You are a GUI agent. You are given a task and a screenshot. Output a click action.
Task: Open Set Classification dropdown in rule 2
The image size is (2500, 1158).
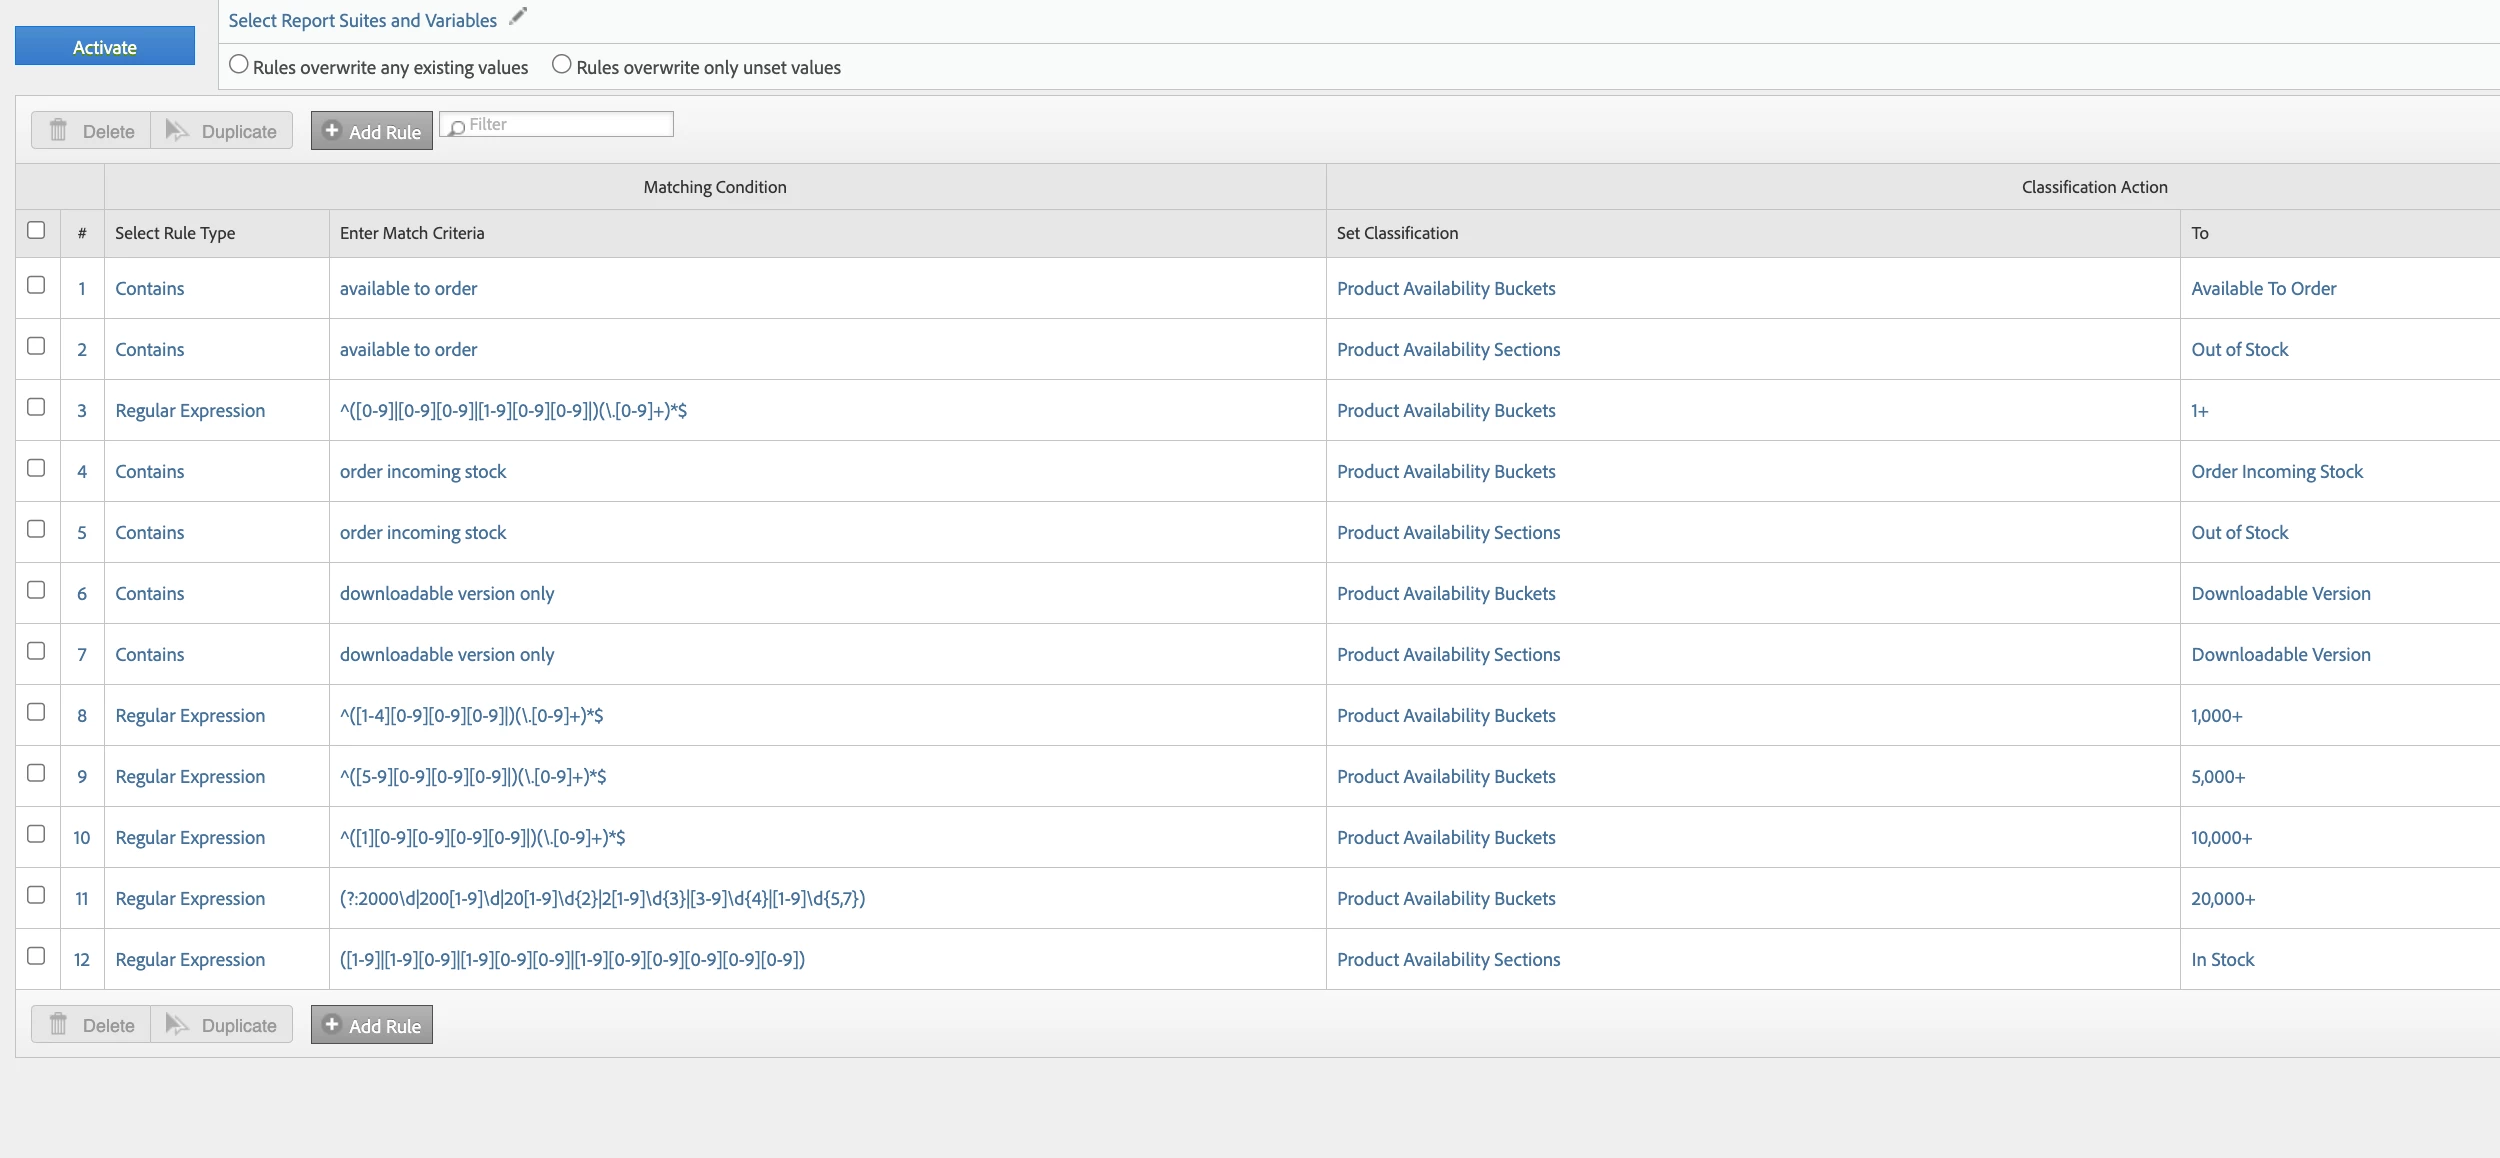(x=1448, y=350)
